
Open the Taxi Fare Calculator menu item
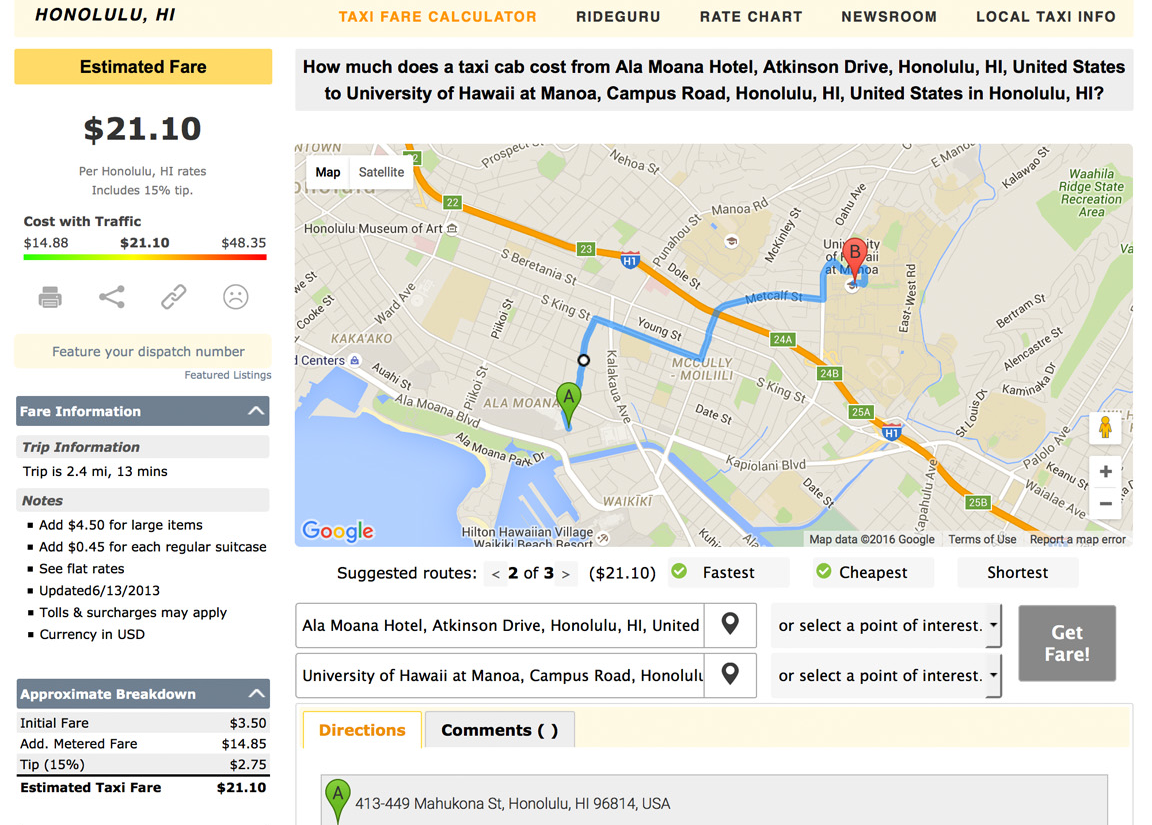437,16
